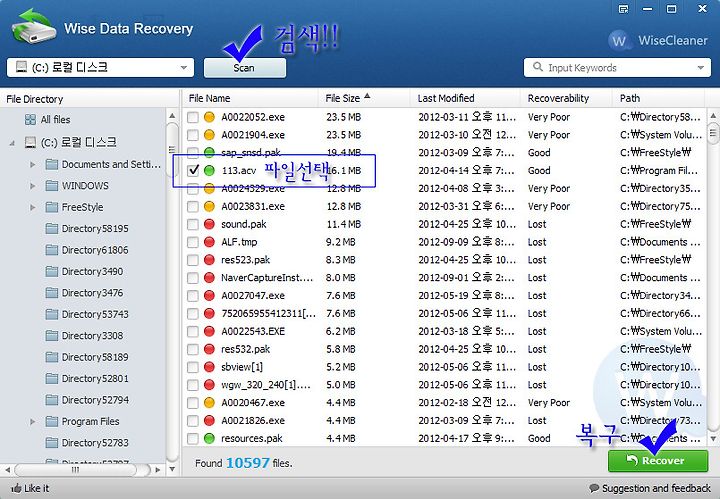Check the res532.pak checkbox

point(193,349)
